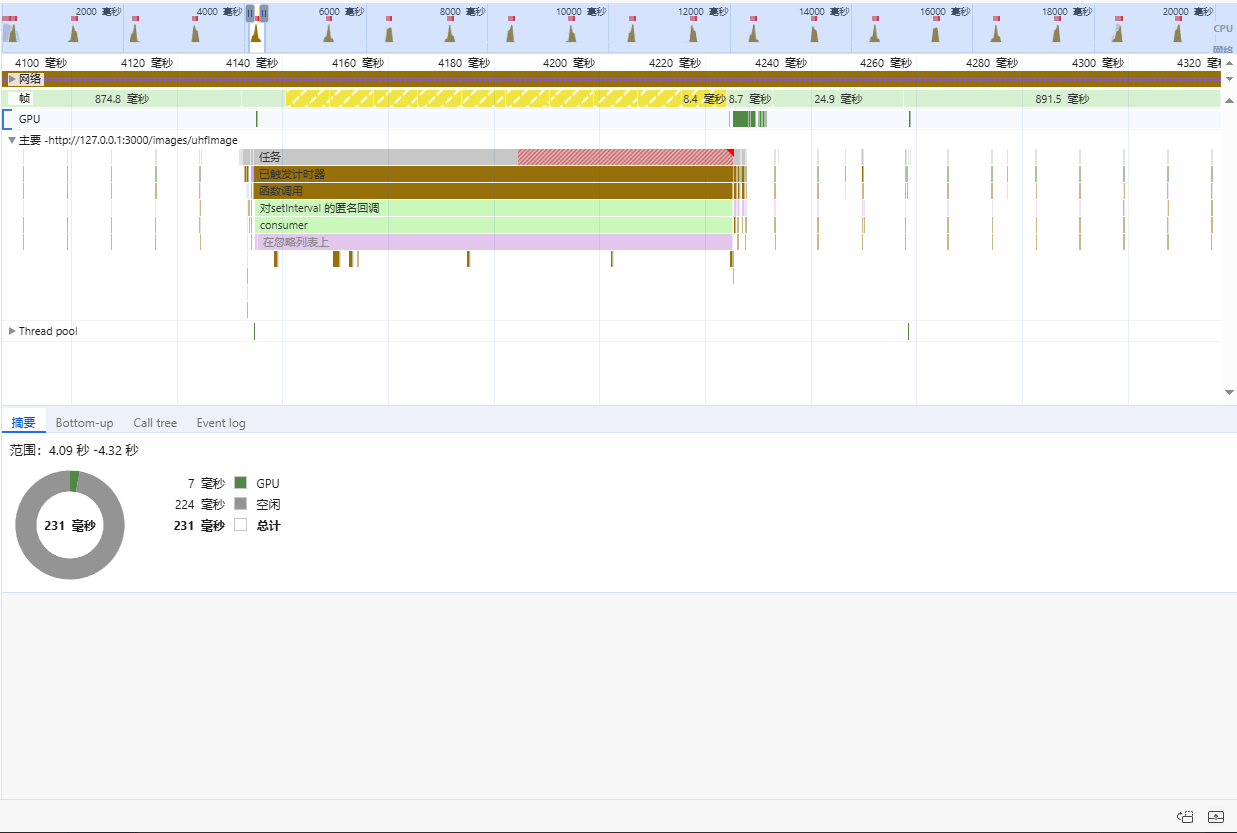Click the left overview selection handle
The image size is (1237, 833).
click(x=250, y=13)
